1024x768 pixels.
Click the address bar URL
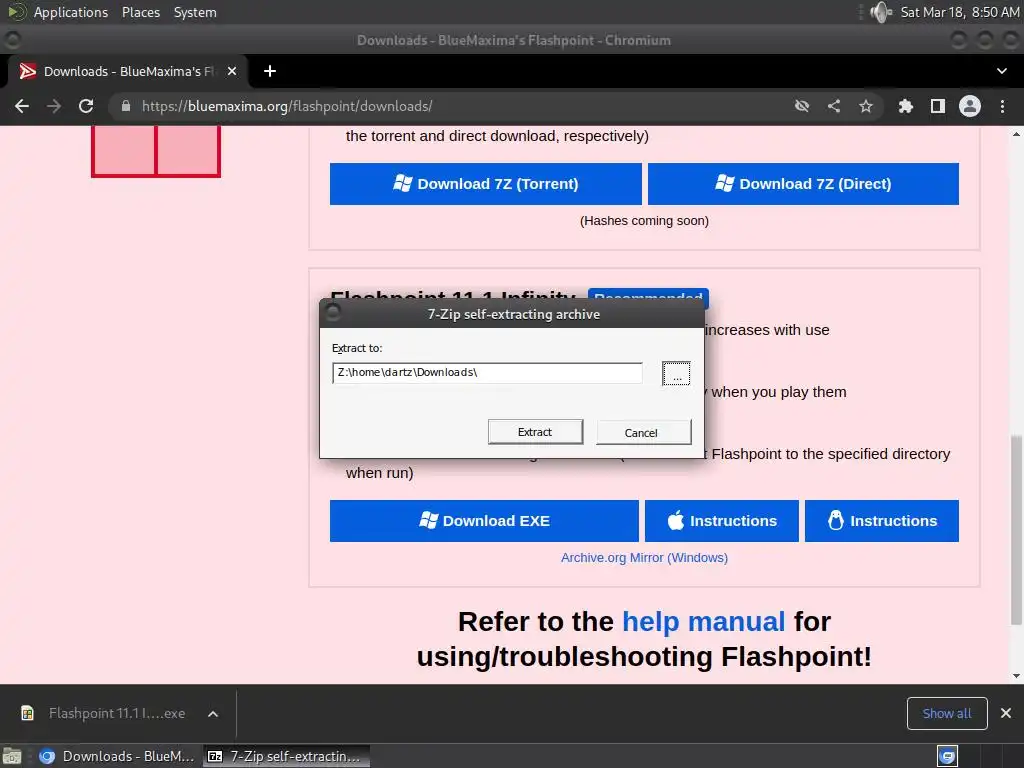pyautogui.click(x=287, y=106)
